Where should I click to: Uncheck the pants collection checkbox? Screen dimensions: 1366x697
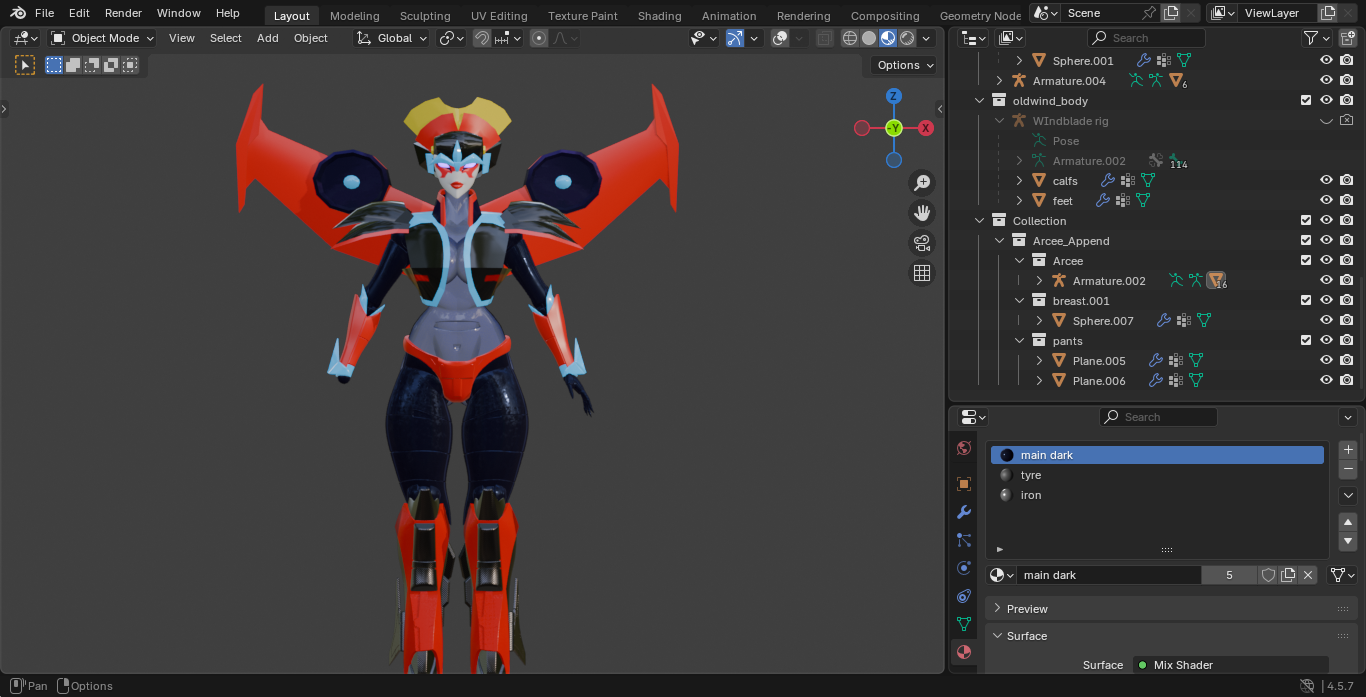1306,341
